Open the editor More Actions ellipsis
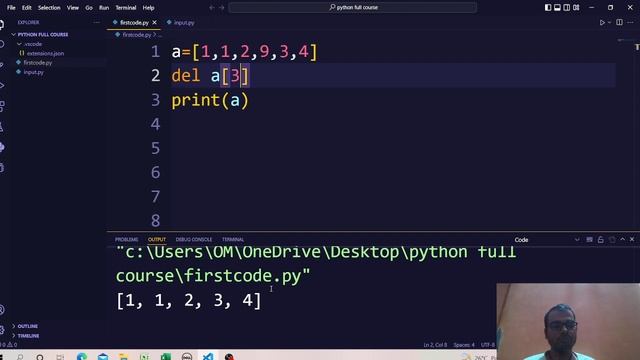 [631, 22]
